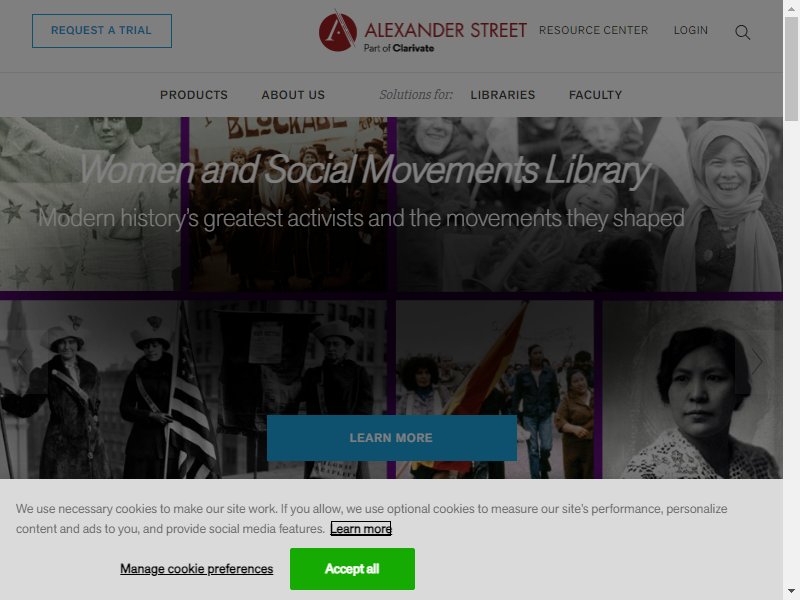Click the Login link
Screen dimensions: 800x600
691,30
